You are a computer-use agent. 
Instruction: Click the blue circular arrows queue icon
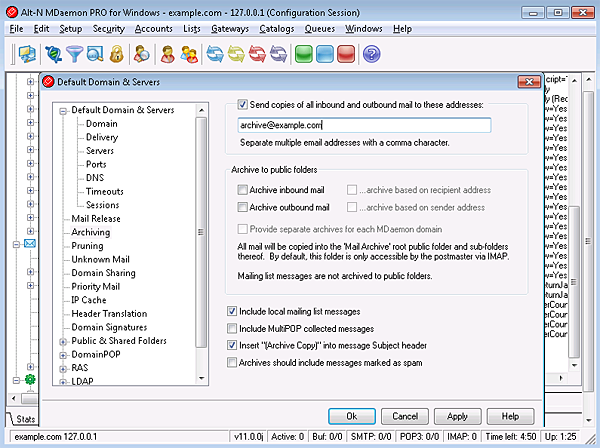pos(215,54)
